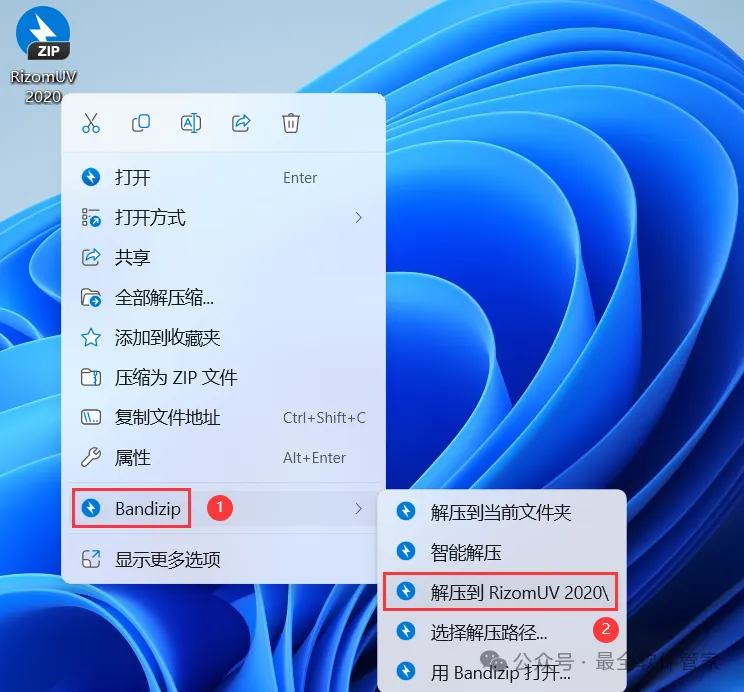
Task: Click the Copy icon in context menu
Action: 141,123
